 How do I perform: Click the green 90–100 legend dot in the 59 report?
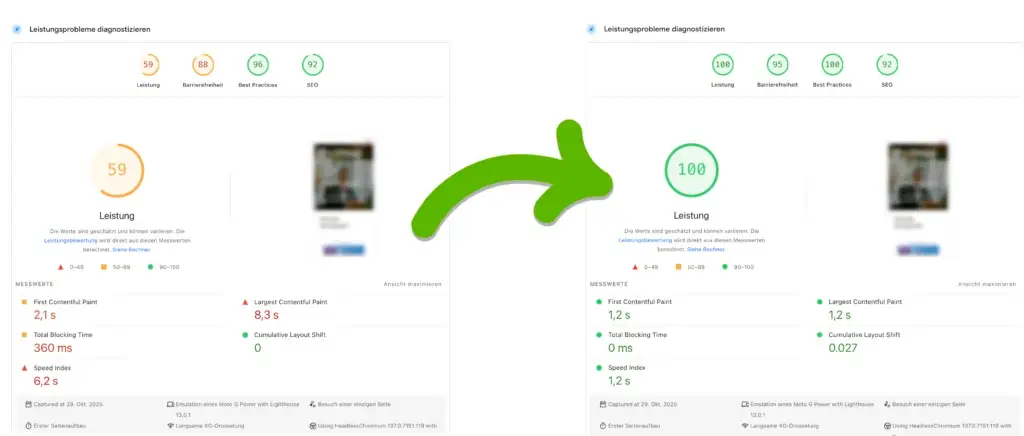coord(151,267)
